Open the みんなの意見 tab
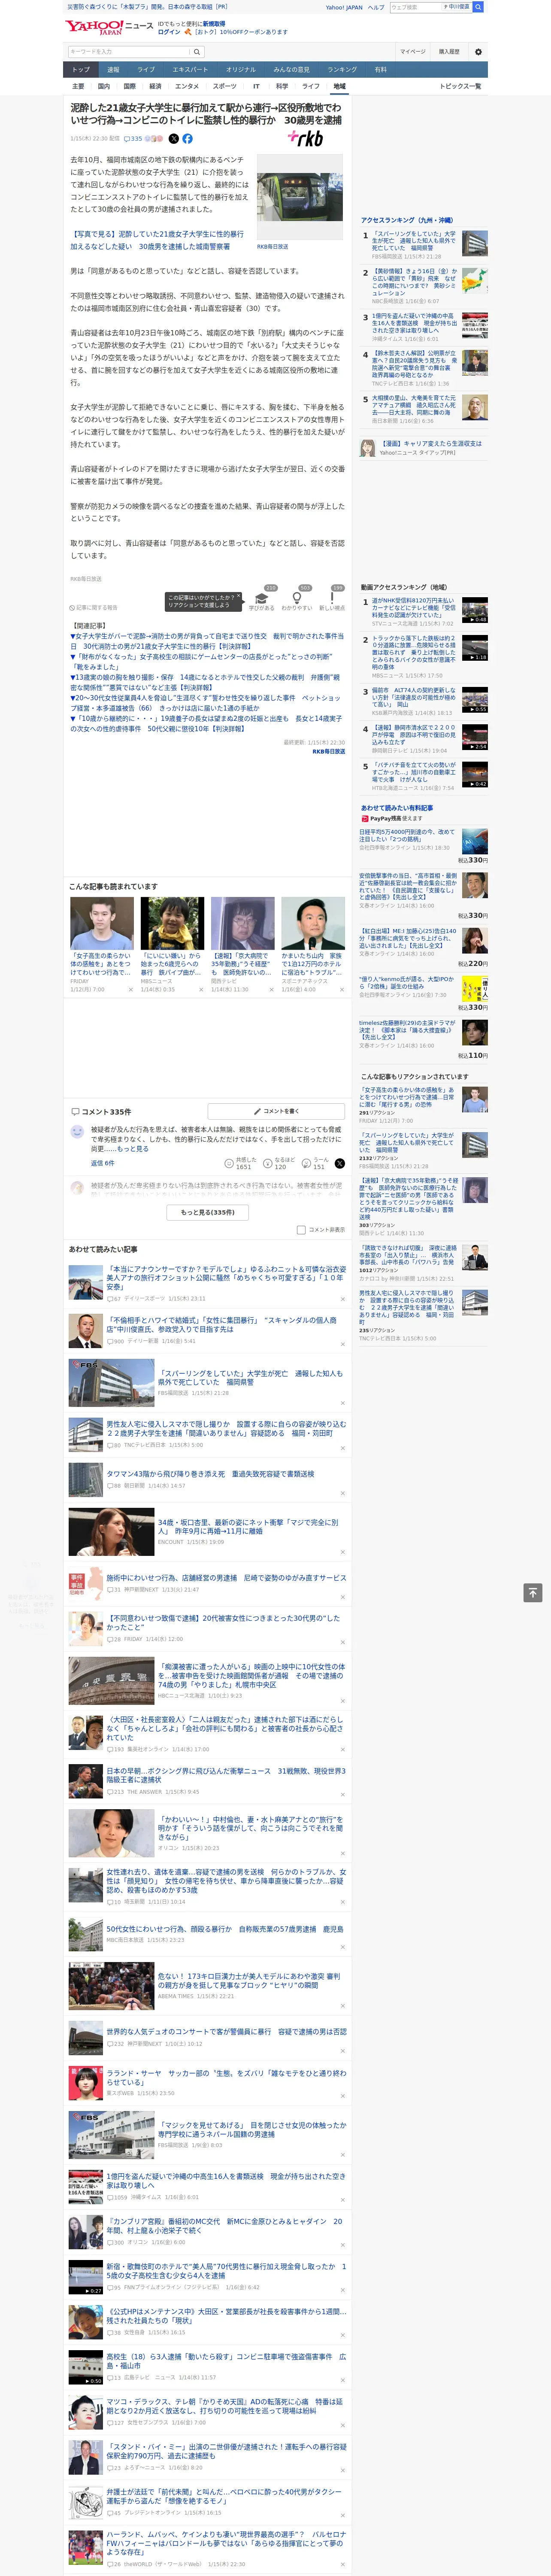551x2576 pixels. tap(291, 70)
